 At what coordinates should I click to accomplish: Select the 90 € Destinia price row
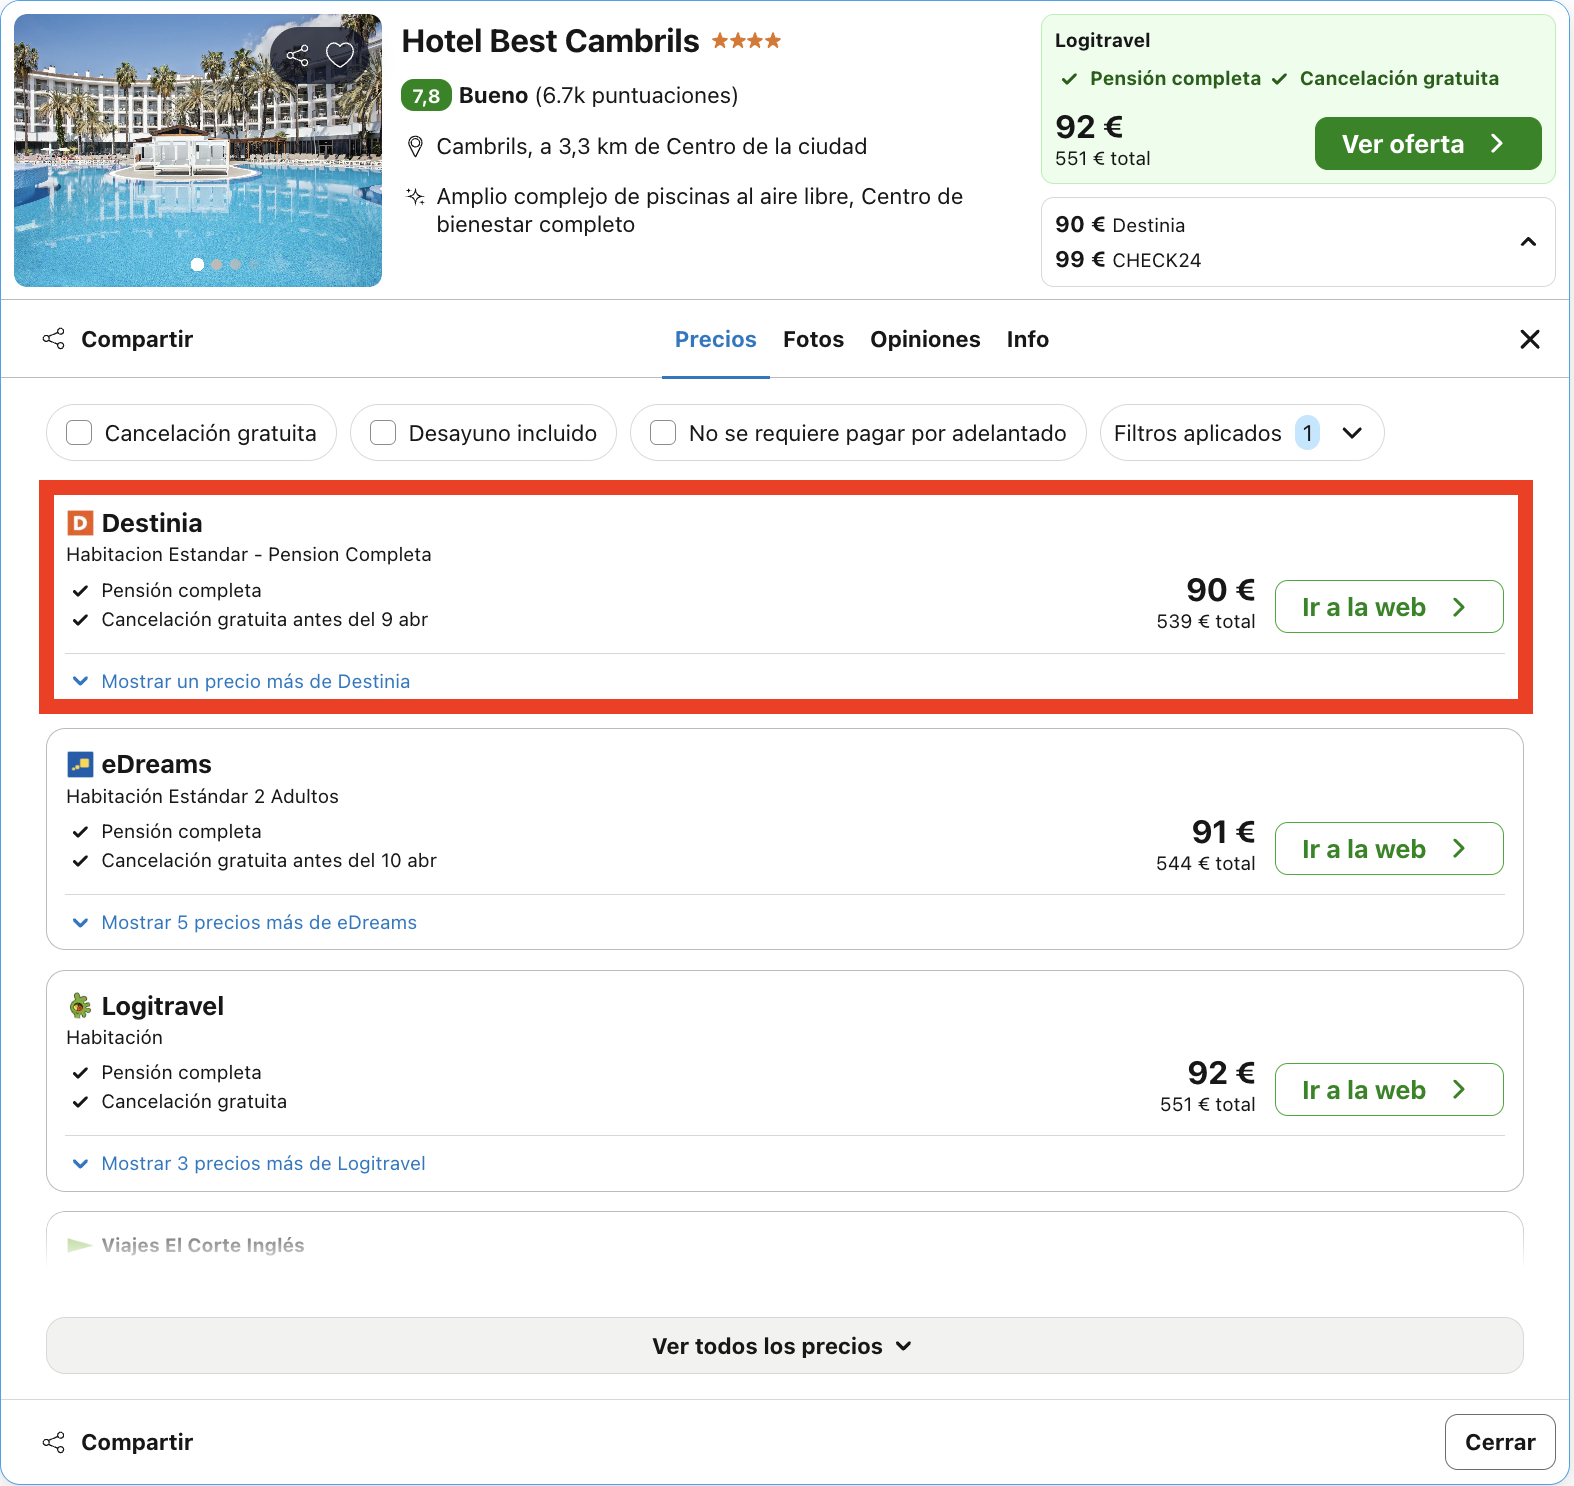[x=1120, y=225]
